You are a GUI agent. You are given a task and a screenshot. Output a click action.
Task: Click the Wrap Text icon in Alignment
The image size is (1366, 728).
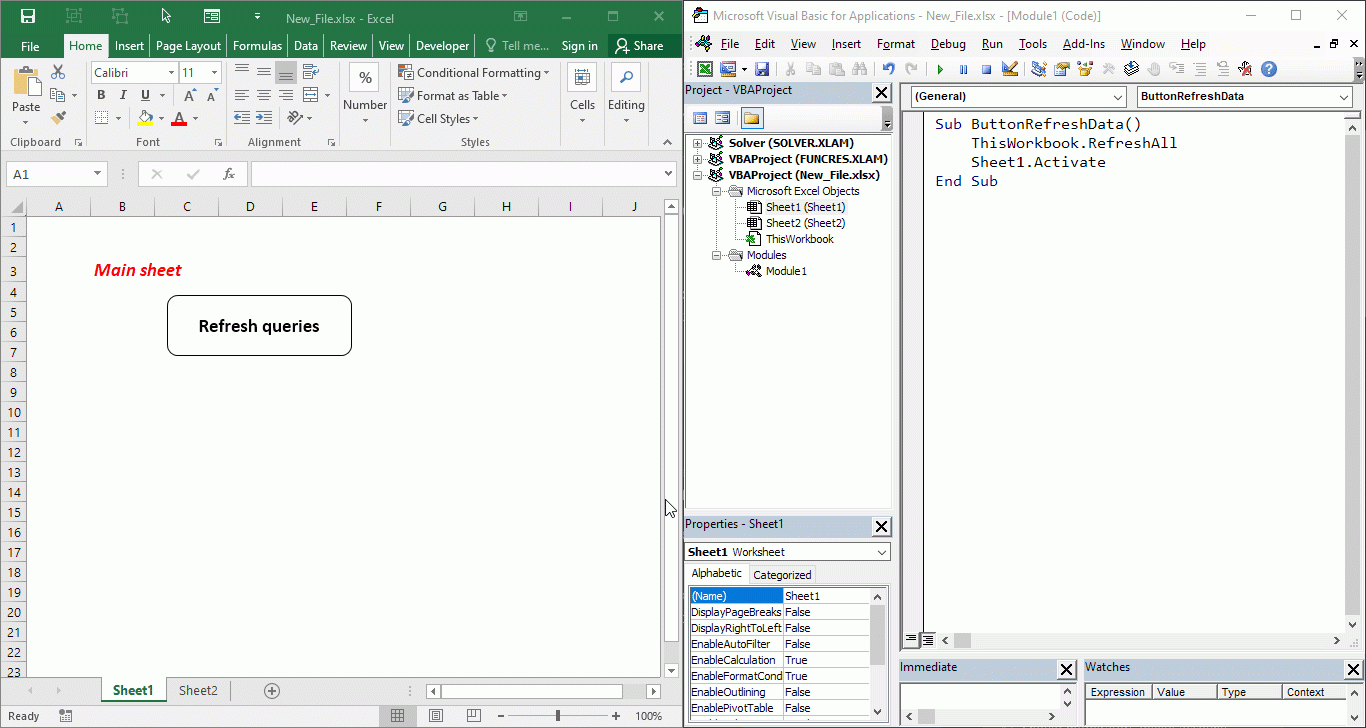point(310,72)
